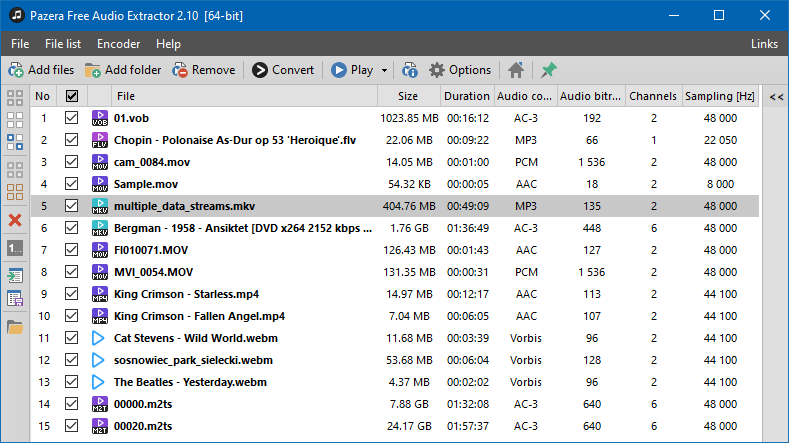
Task: Sort by the Audio codec column header
Action: click(524, 96)
